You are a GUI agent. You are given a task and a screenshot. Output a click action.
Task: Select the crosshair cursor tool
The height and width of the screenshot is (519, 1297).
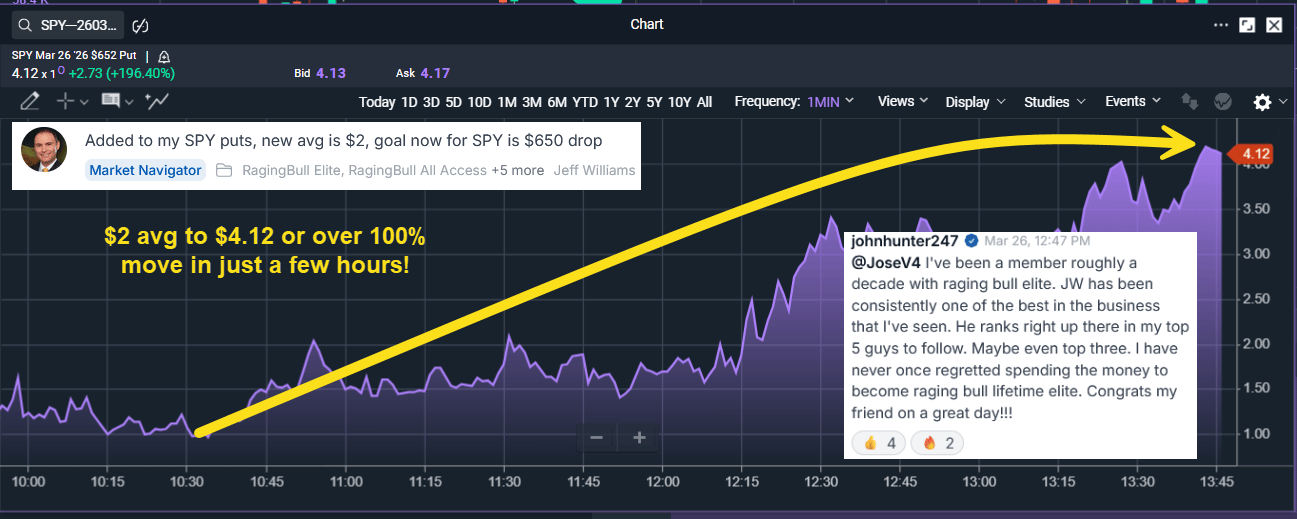tap(65, 101)
